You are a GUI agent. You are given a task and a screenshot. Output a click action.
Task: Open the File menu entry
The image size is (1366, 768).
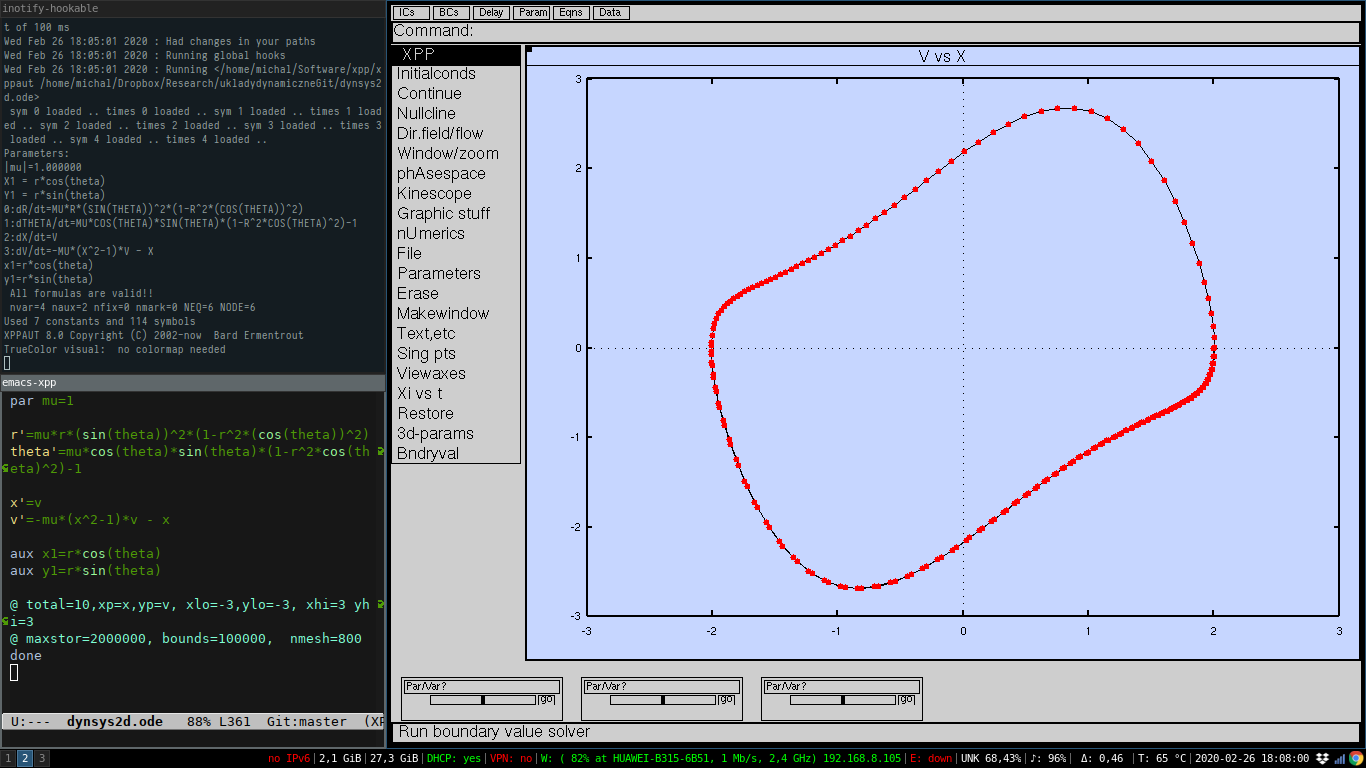click(x=456, y=254)
